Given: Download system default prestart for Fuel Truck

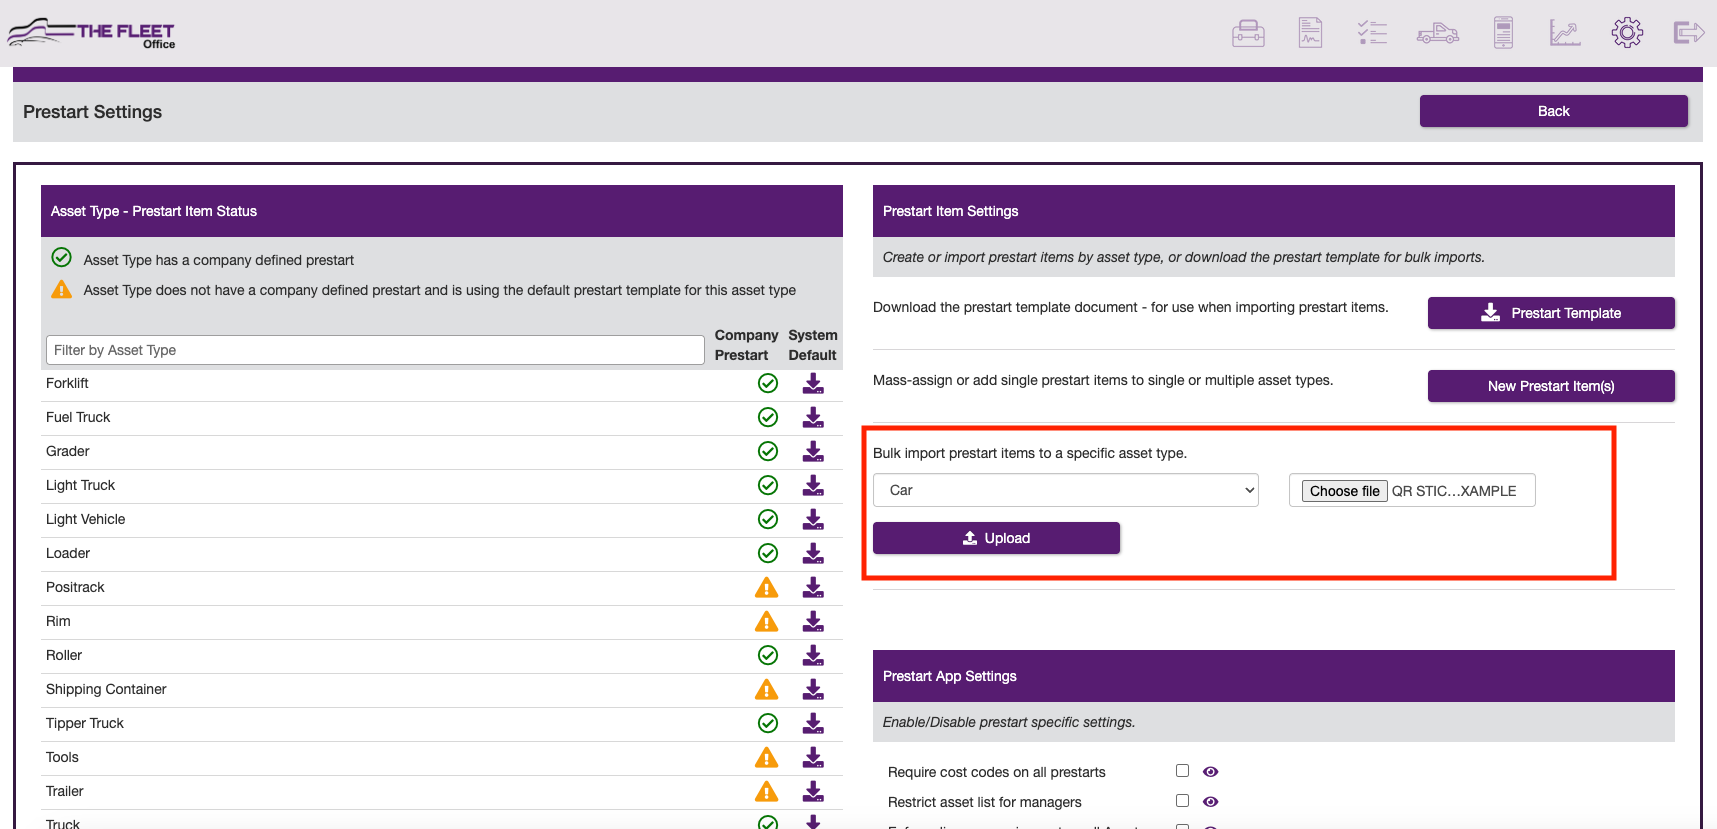Looking at the screenshot, I should 813,417.
